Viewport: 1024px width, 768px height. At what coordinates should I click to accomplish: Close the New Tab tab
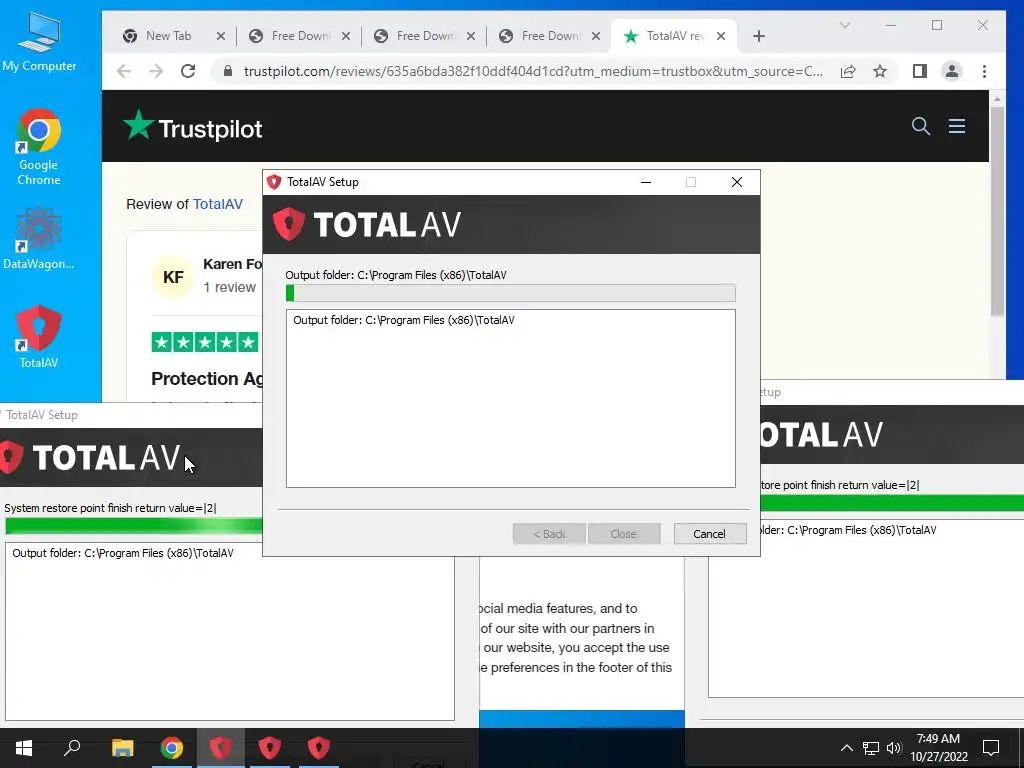point(221,36)
